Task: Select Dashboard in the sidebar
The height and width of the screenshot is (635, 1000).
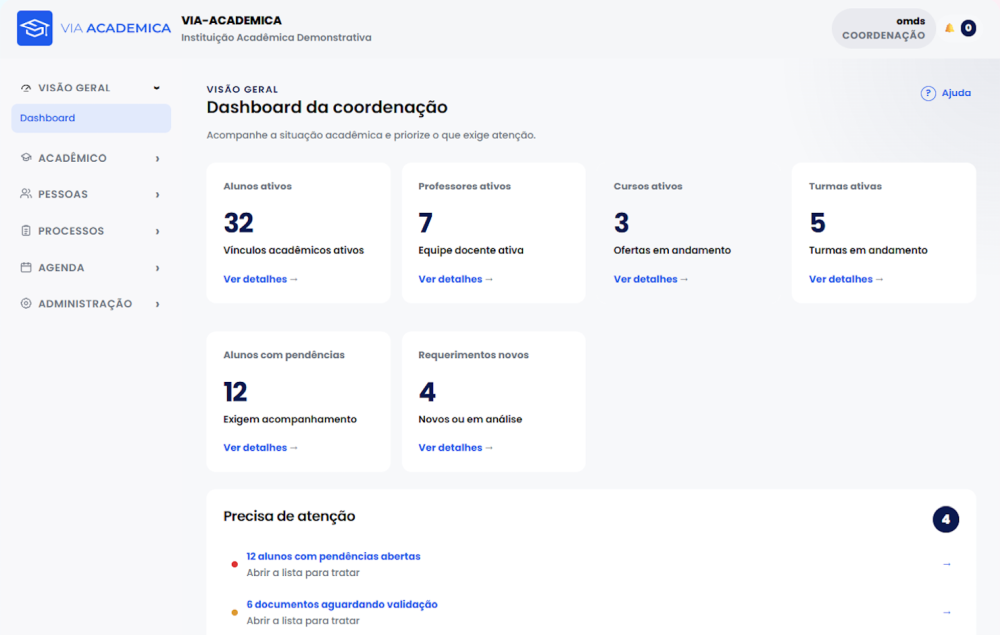Action: [91, 118]
